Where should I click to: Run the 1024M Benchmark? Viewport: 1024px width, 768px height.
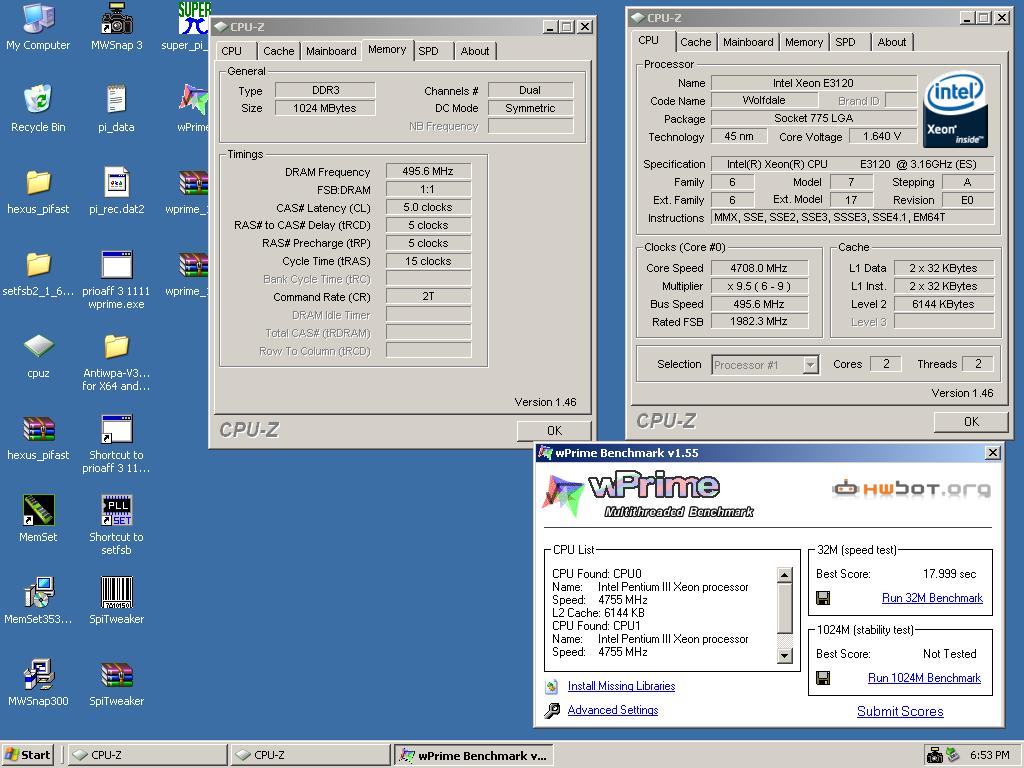pos(924,678)
